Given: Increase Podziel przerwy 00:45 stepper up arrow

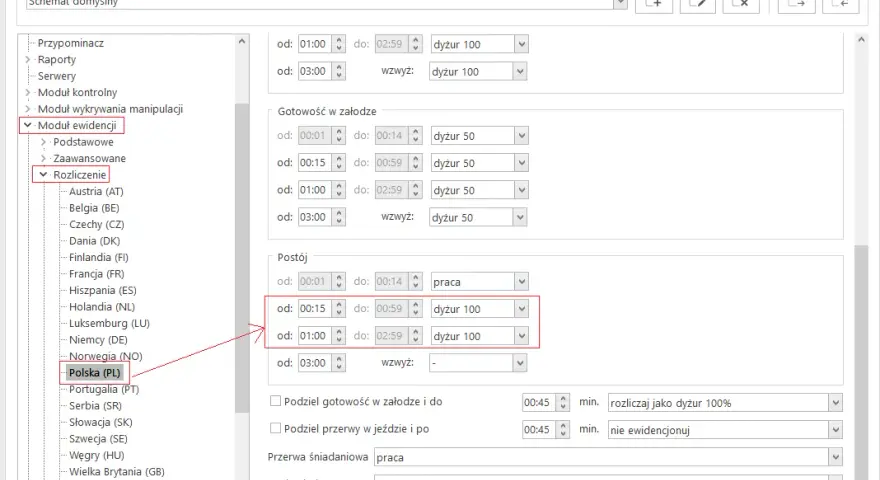Looking at the screenshot, I should click(563, 426).
